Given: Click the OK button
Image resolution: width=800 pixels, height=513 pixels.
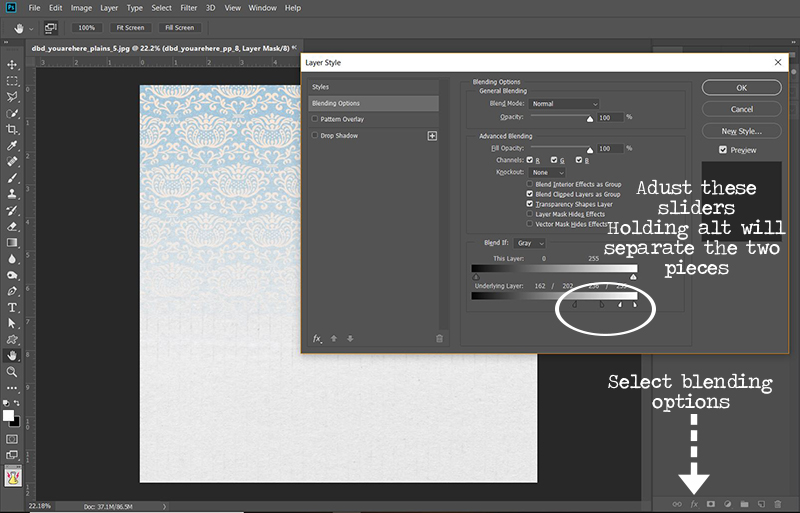Looking at the screenshot, I should (741, 87).
